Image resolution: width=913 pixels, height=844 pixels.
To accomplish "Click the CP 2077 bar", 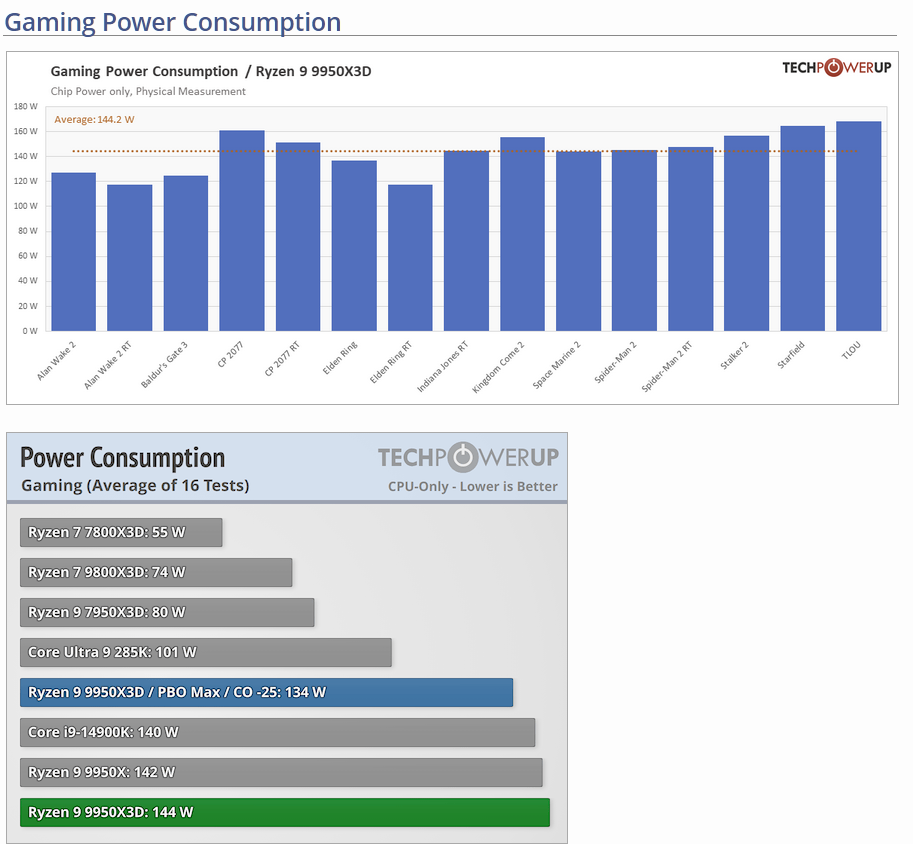I will (x=242, y=231).
